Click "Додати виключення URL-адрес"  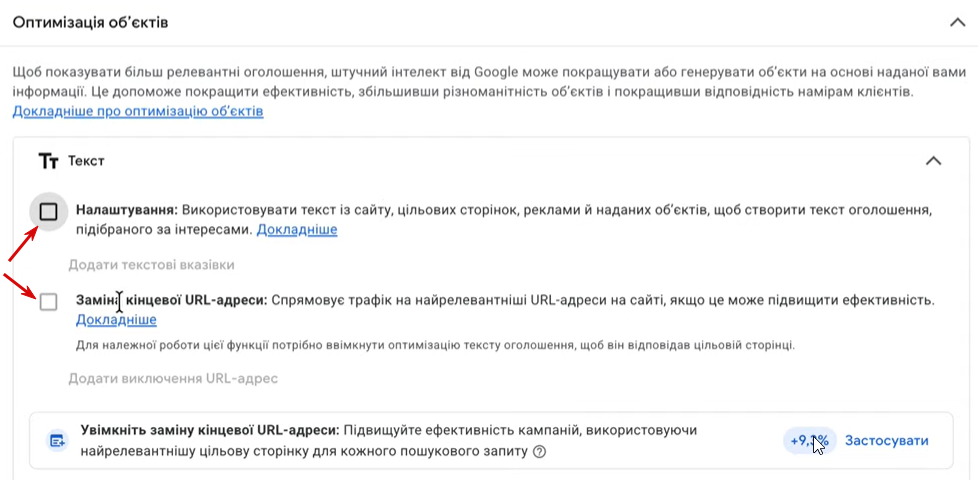coord(172,379)
